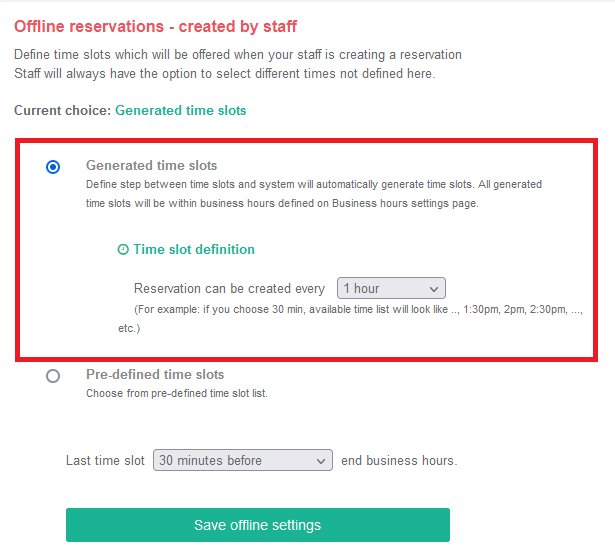Click chevron arrow in 30 minutes before dropdown
Viewport: 615px width, 560px height.
[321, 461]
